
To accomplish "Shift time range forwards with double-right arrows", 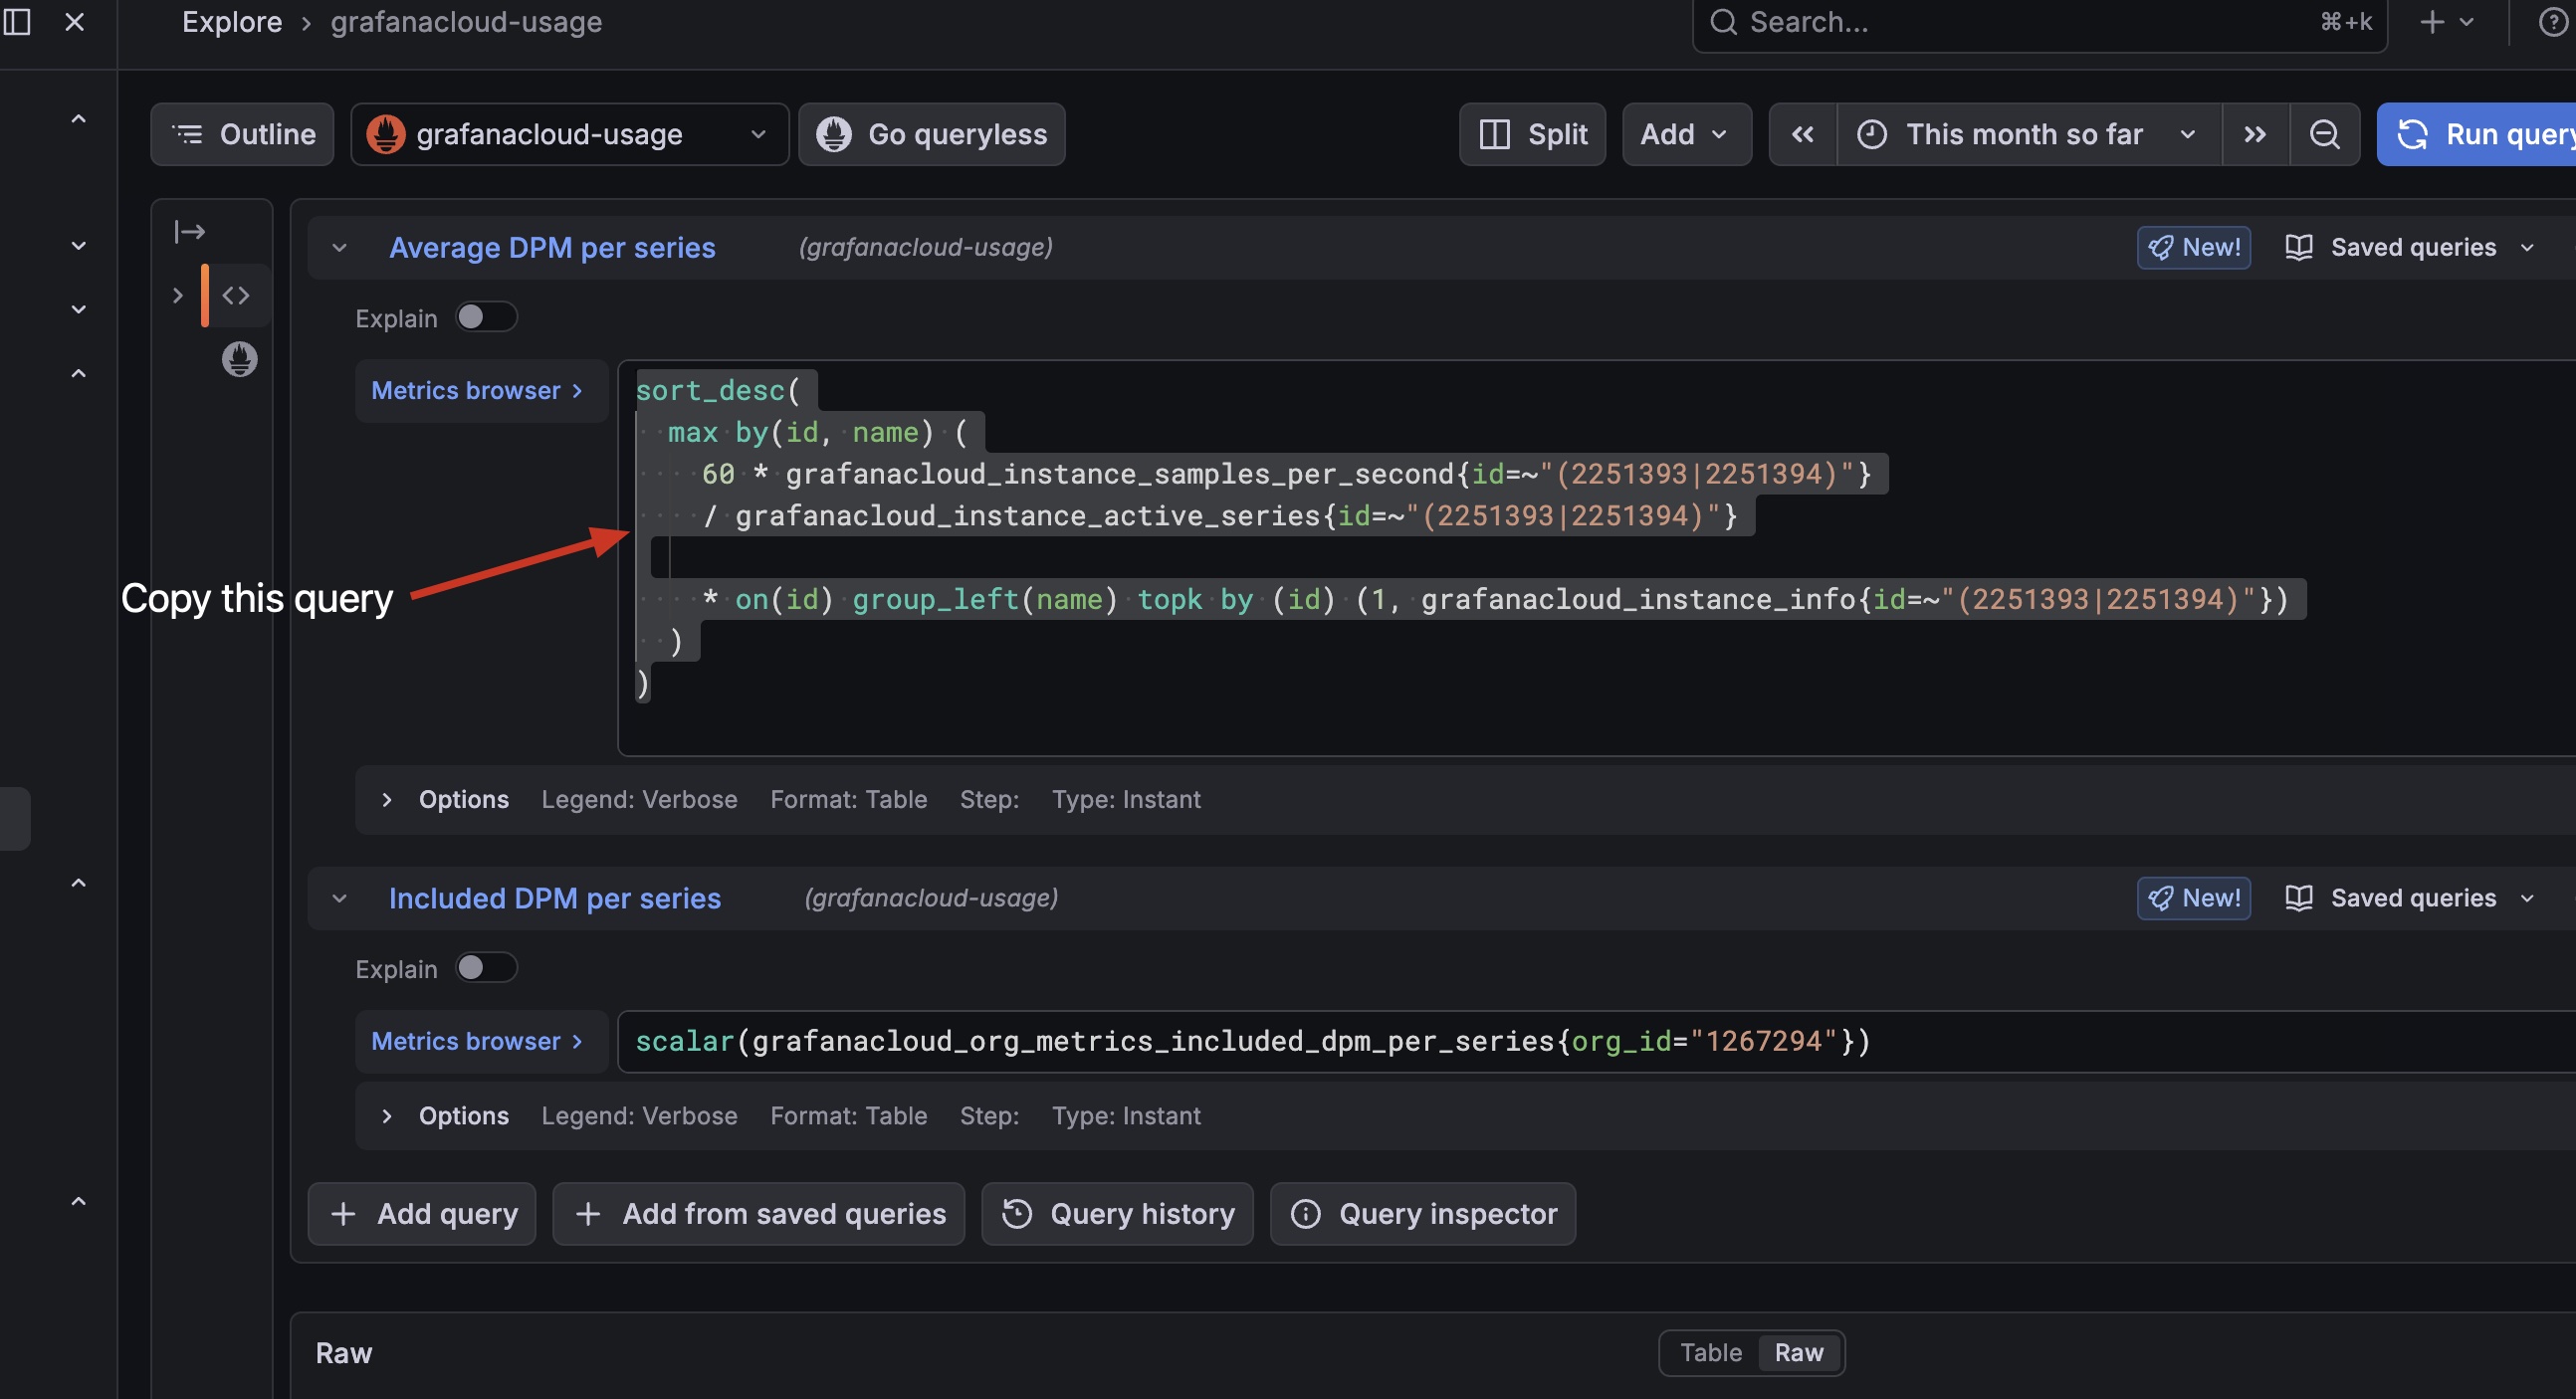I will [x=2254, y=134].
